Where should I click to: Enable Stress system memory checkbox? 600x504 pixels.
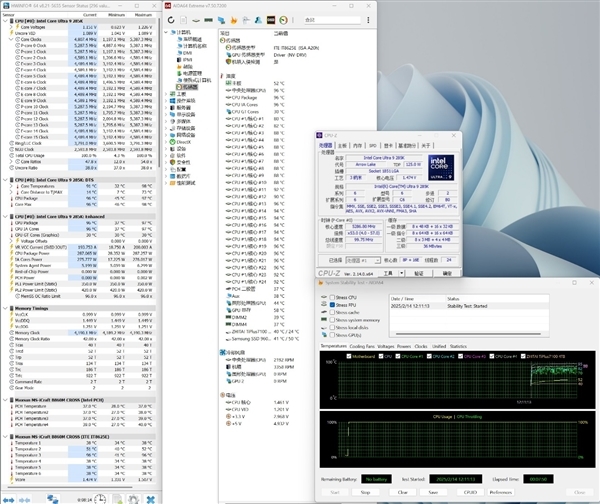tap(332, 320)
